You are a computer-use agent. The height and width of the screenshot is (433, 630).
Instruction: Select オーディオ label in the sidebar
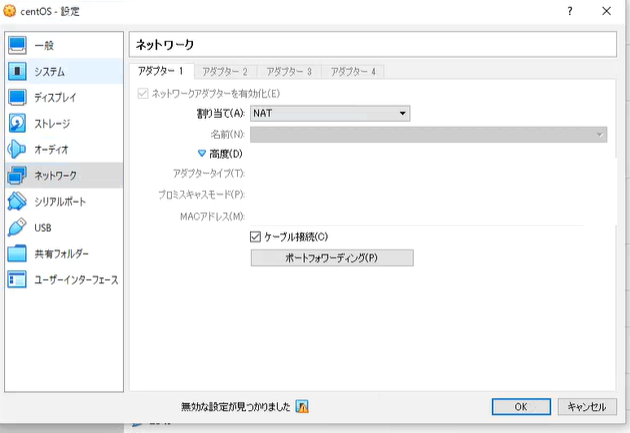coord(51,149)
